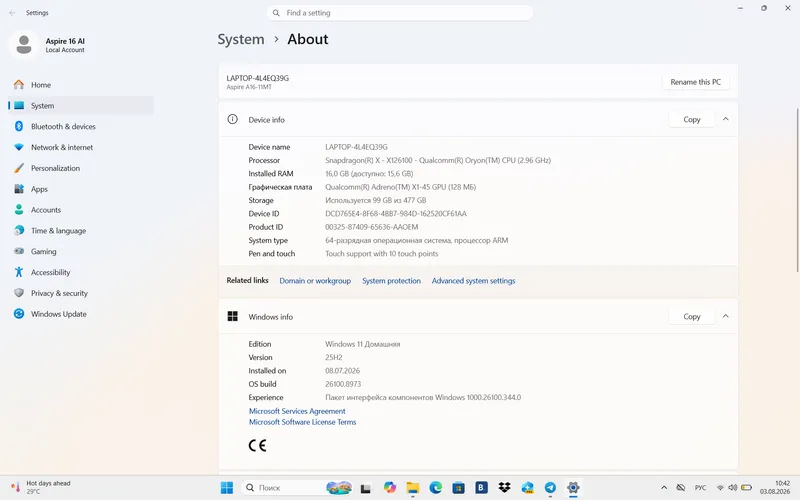Viewport: 800px width, 500px height.
Task: Open the clock and date 10:42
Action: click(x=775, y=487)
